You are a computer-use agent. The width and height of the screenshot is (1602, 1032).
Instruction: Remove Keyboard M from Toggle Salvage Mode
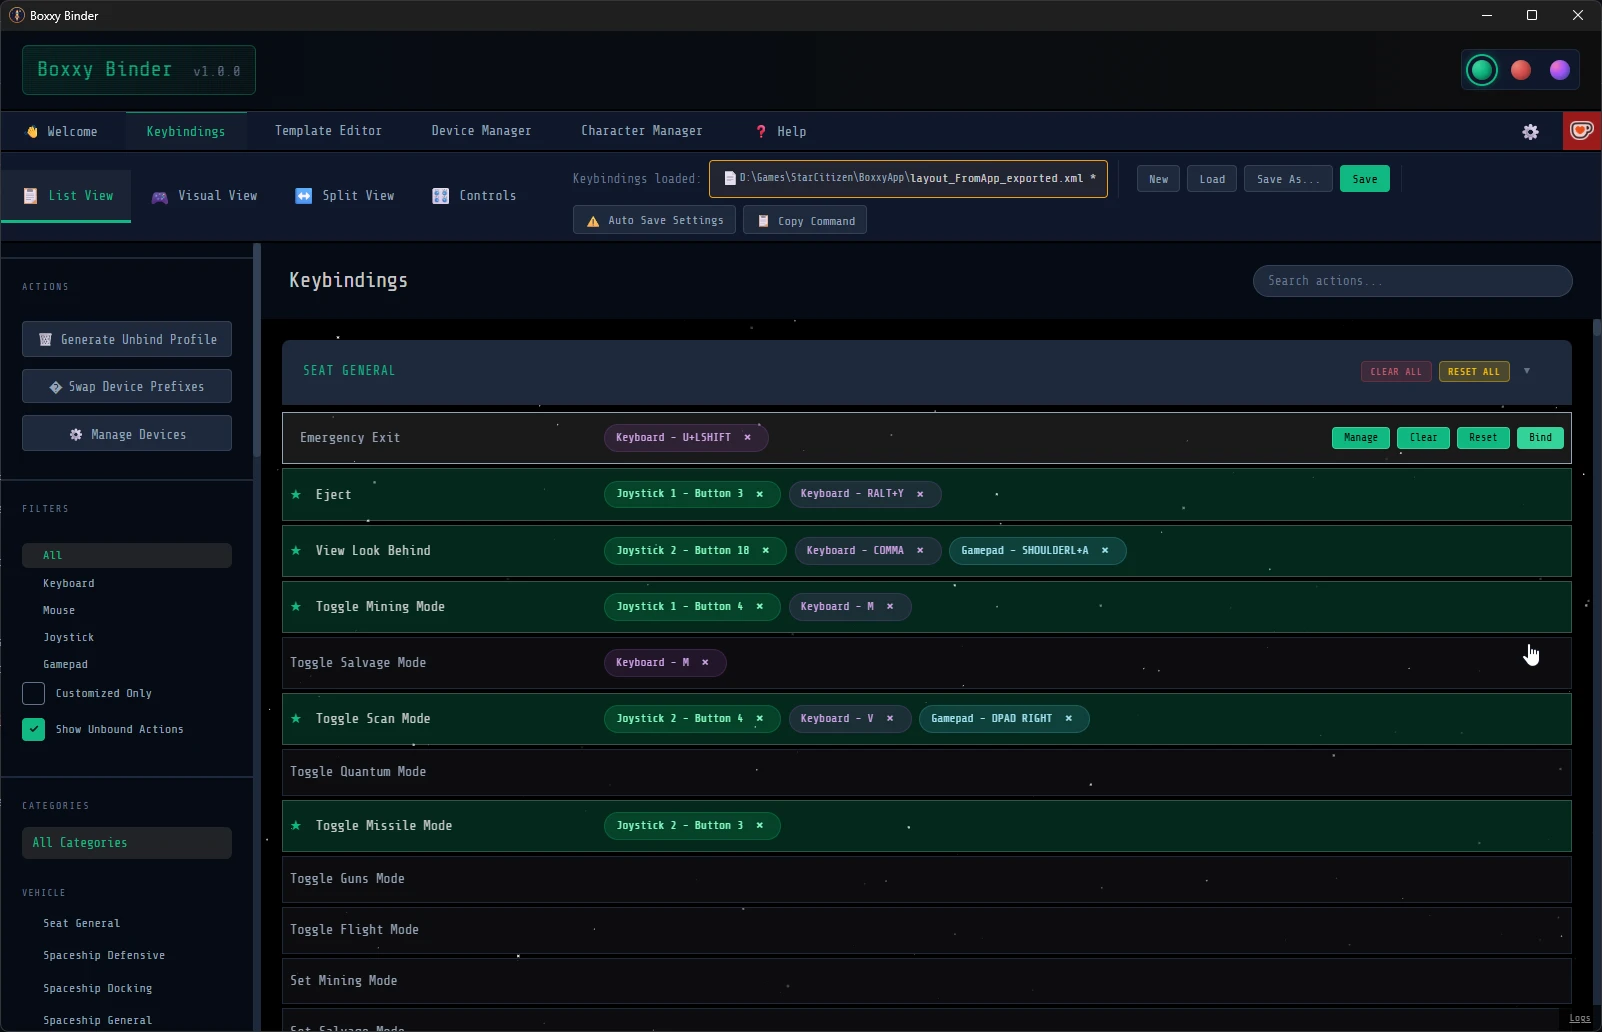705,662
